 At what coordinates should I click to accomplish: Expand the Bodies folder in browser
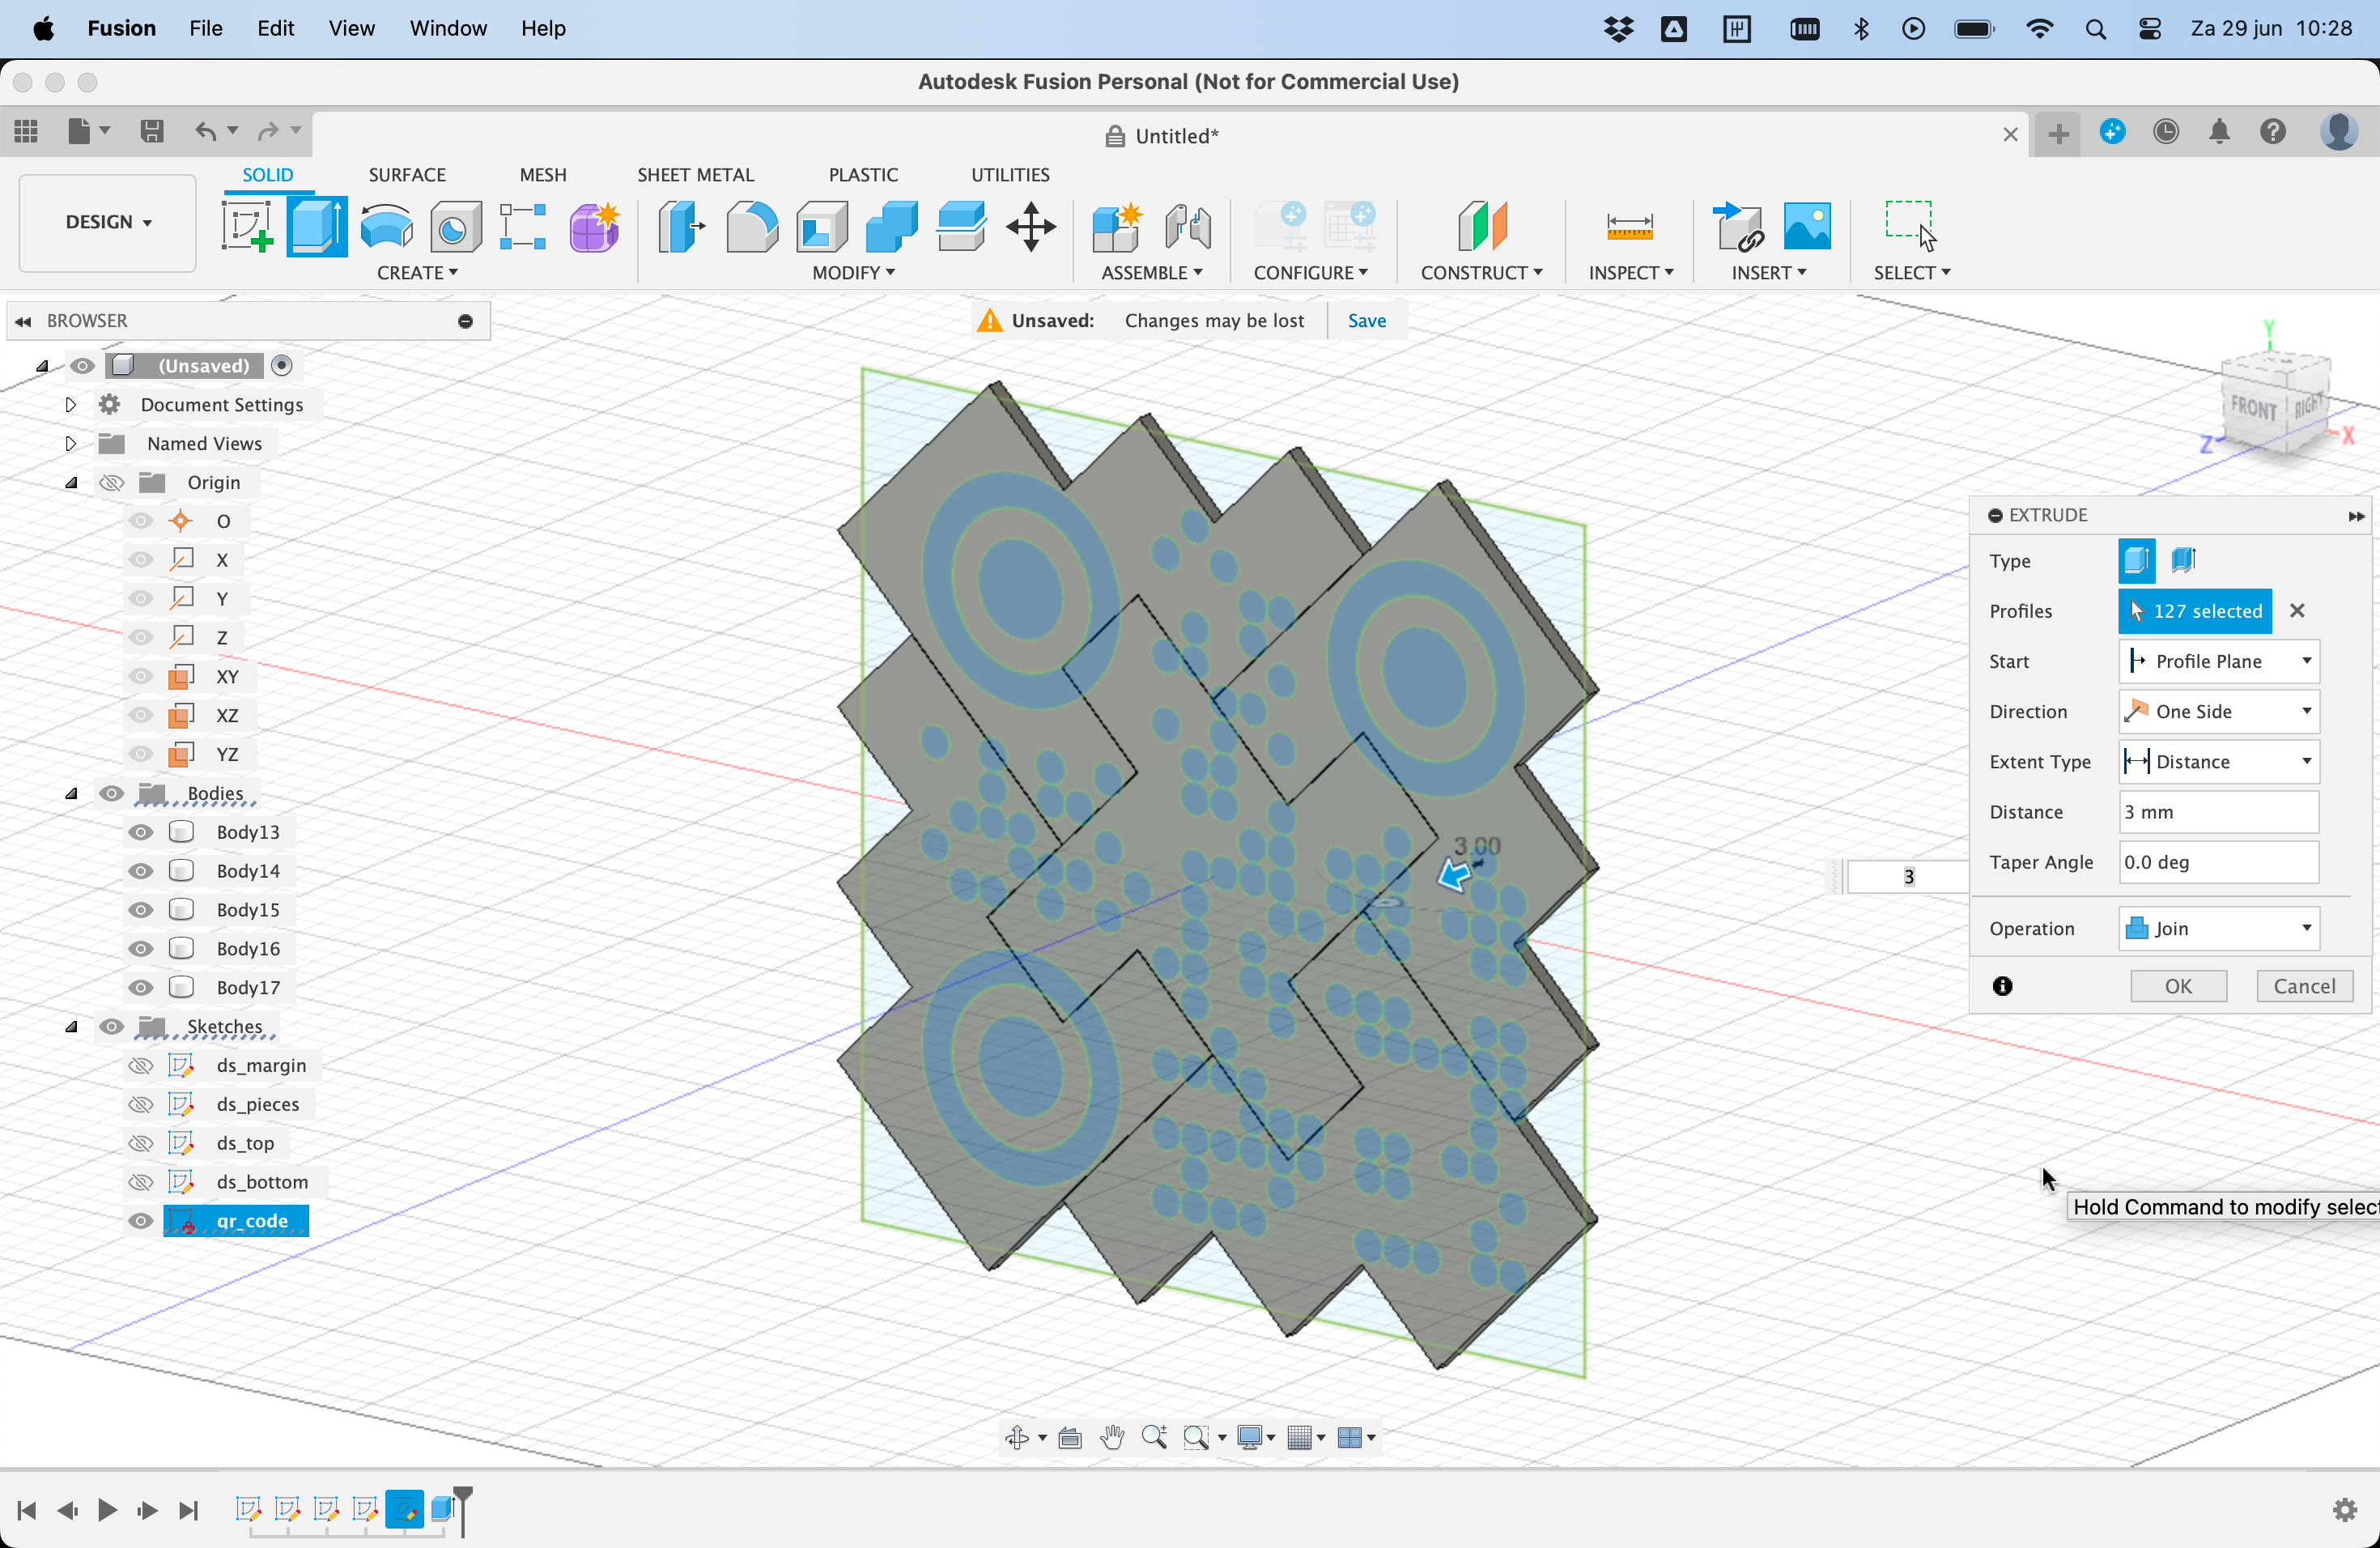[71, 793]
